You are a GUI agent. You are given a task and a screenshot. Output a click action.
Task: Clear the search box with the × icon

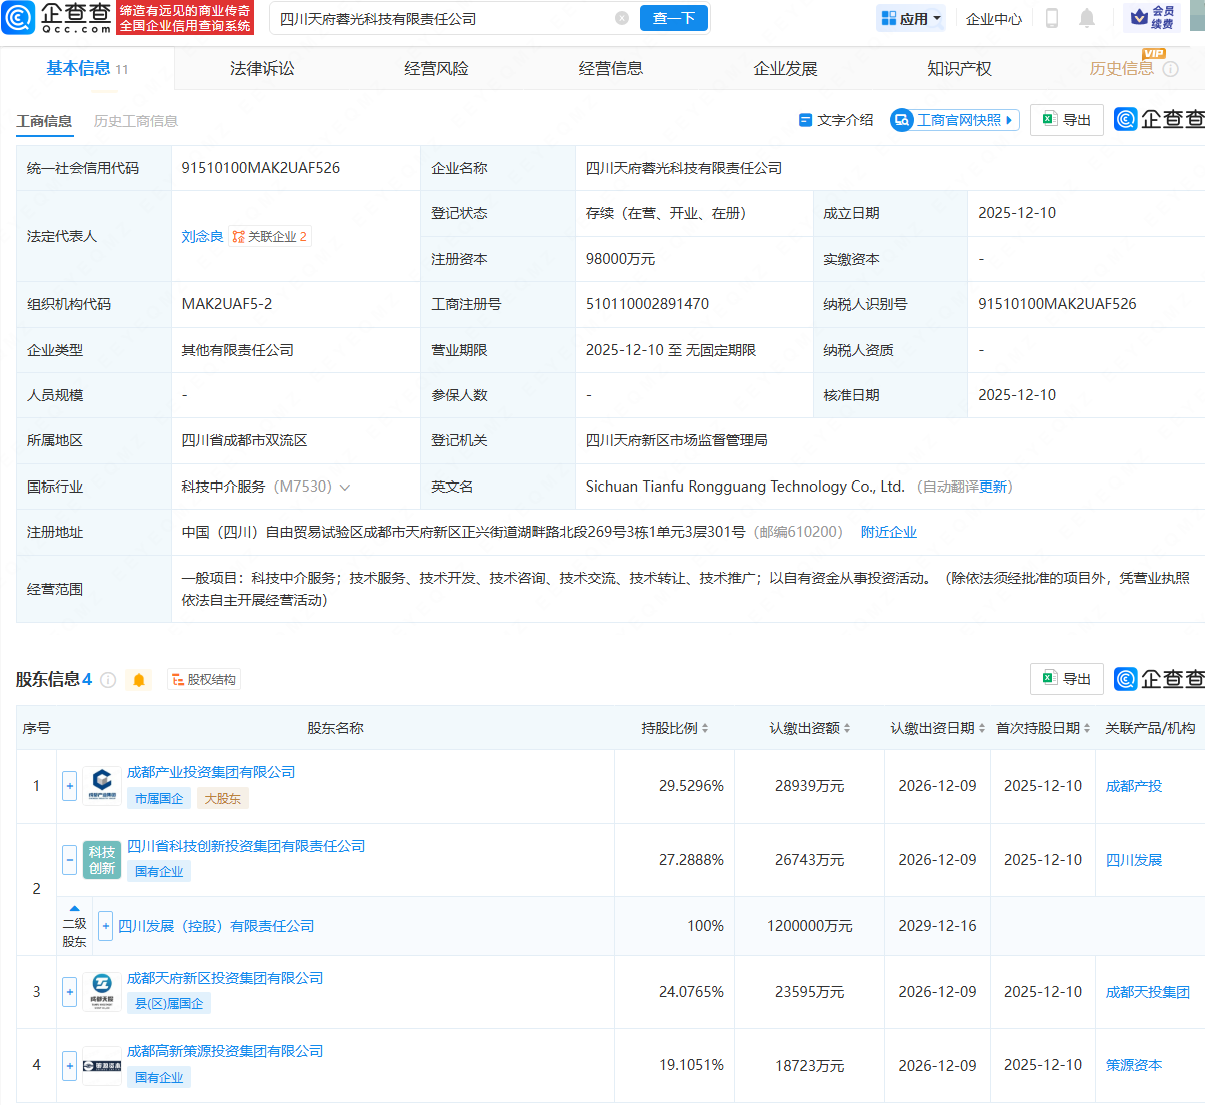coord(622,18)
